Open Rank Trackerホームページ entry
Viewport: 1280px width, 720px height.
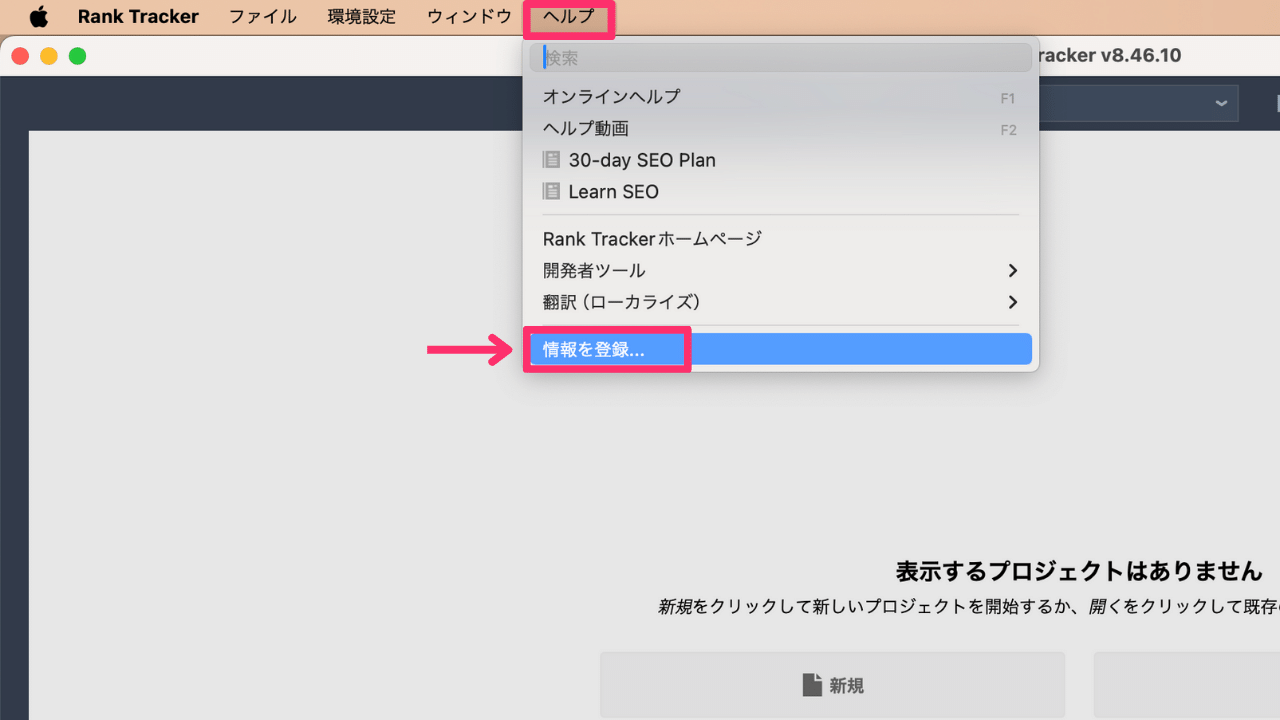[x=780, y=239]
